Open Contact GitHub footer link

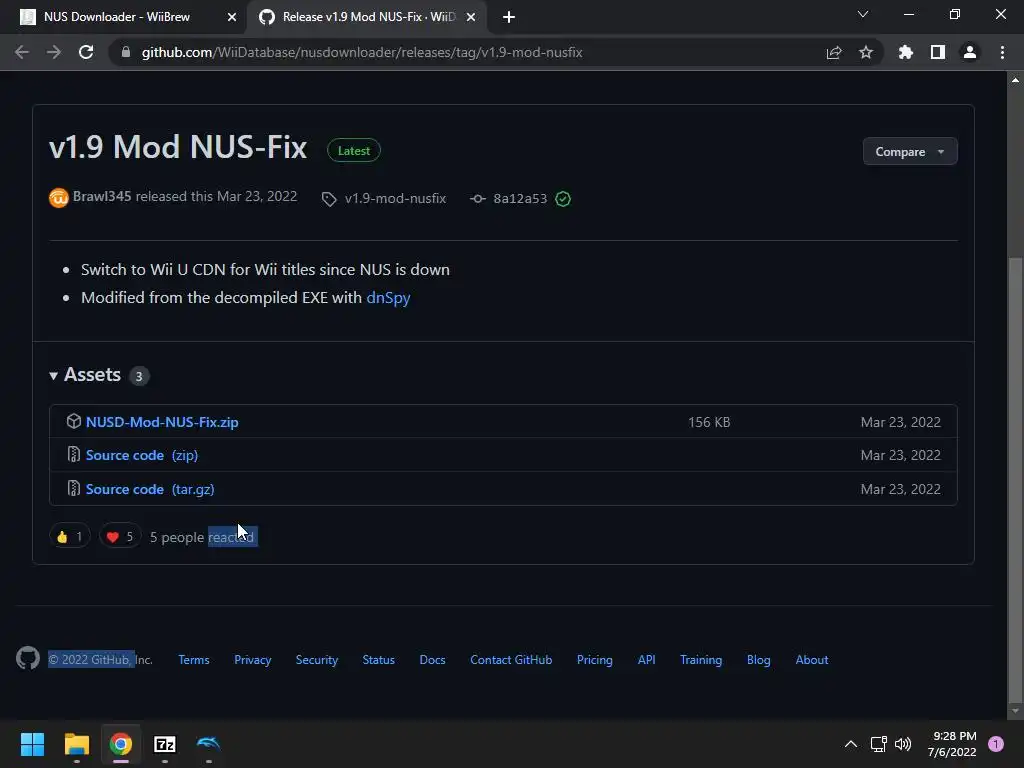511,660
